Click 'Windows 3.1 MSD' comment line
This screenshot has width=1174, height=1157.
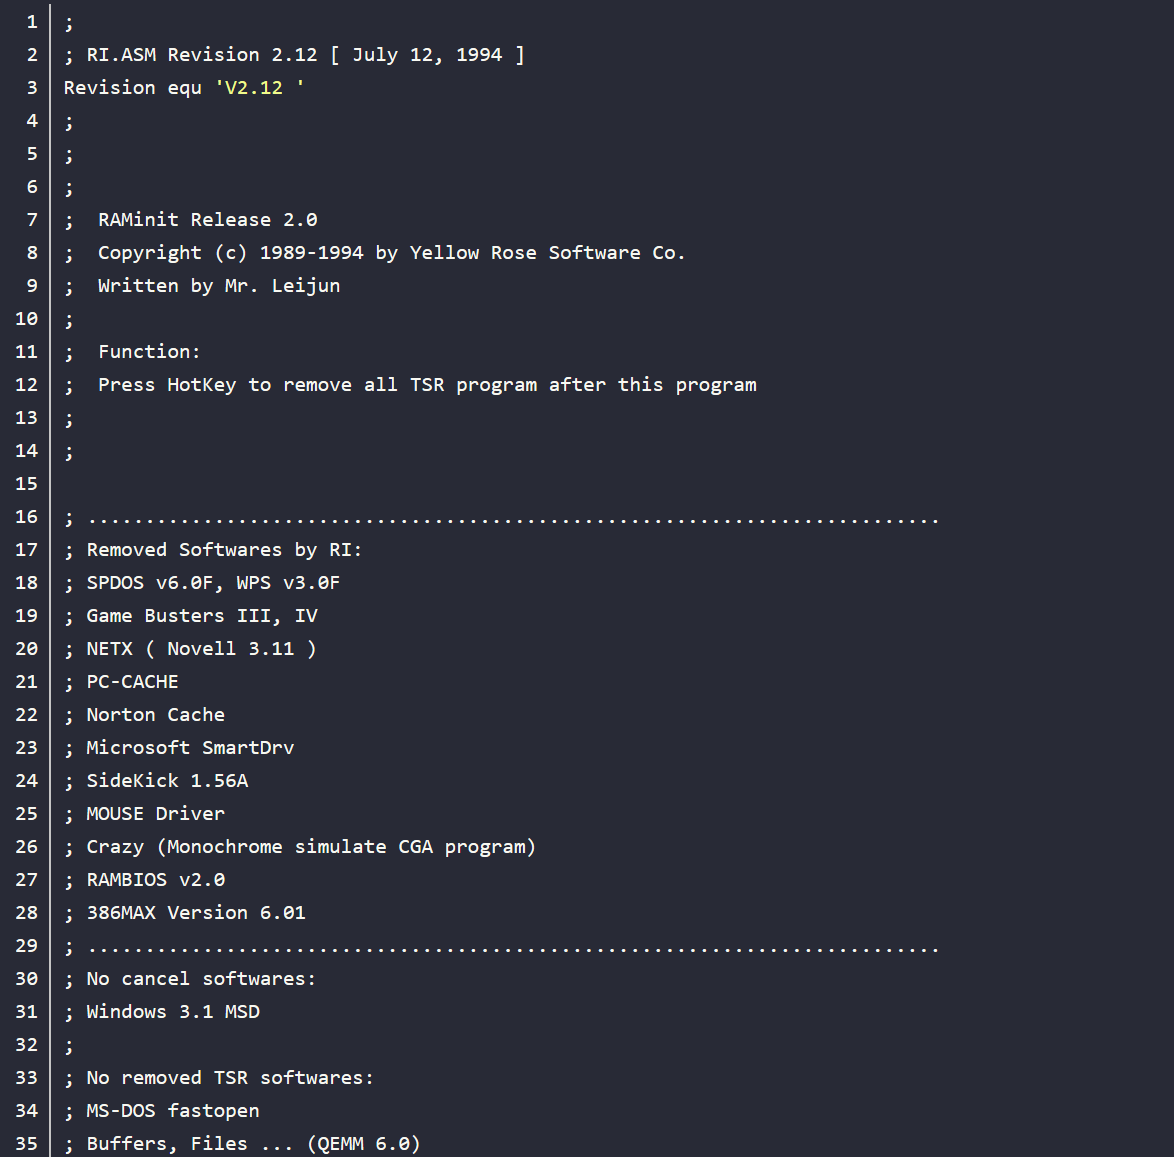[x=172, y=1012]
